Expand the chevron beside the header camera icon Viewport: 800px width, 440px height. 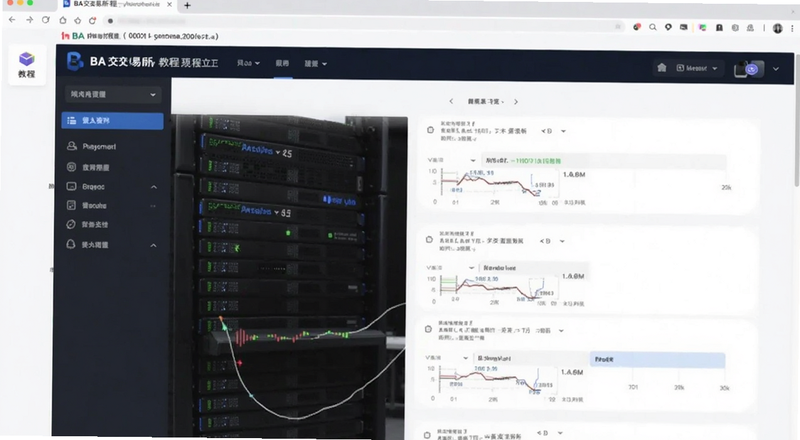click(x=776, y=69)
